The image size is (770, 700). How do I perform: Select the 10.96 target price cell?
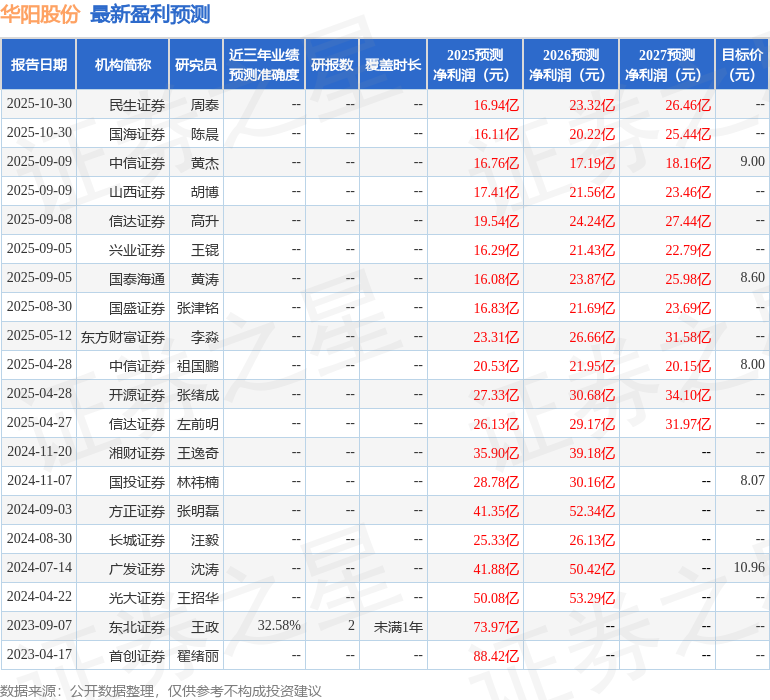pos(748,568)
